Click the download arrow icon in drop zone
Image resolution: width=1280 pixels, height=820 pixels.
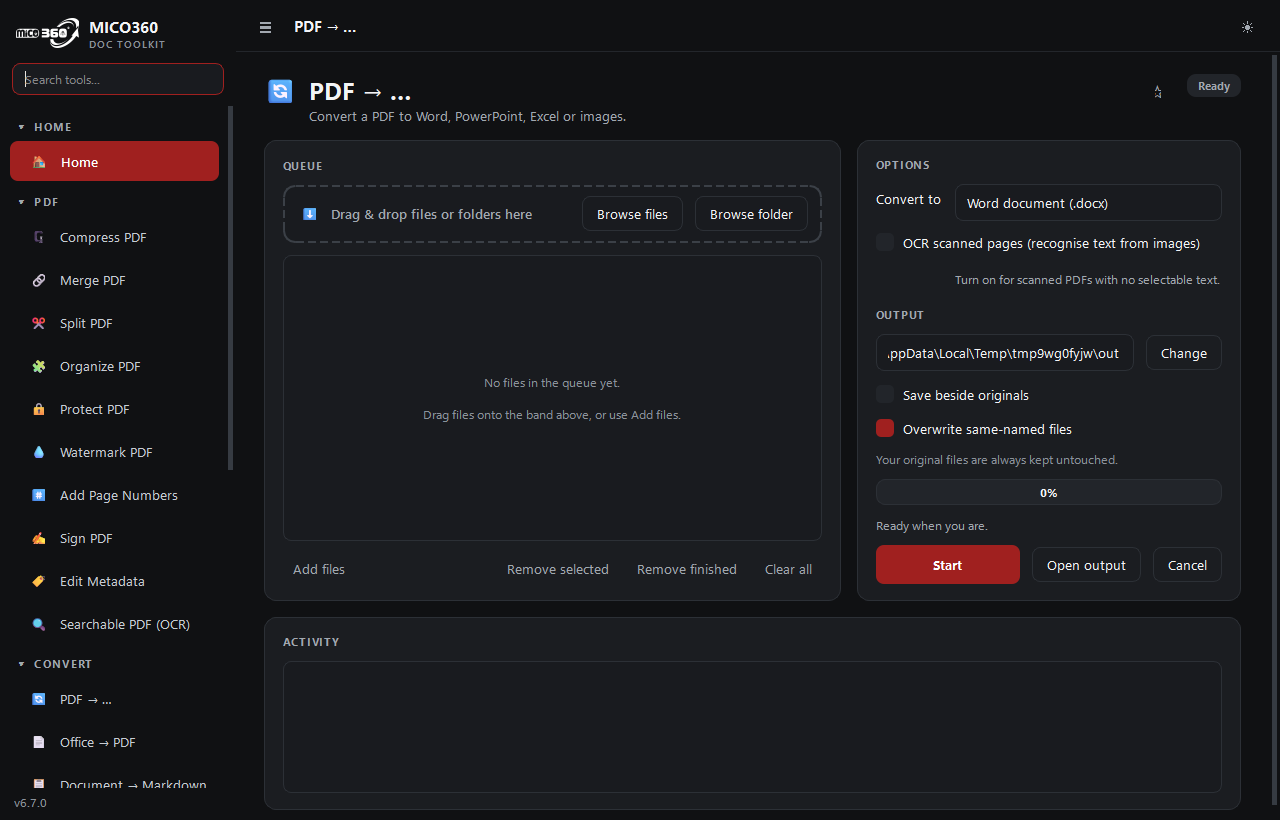coord(310,214)
